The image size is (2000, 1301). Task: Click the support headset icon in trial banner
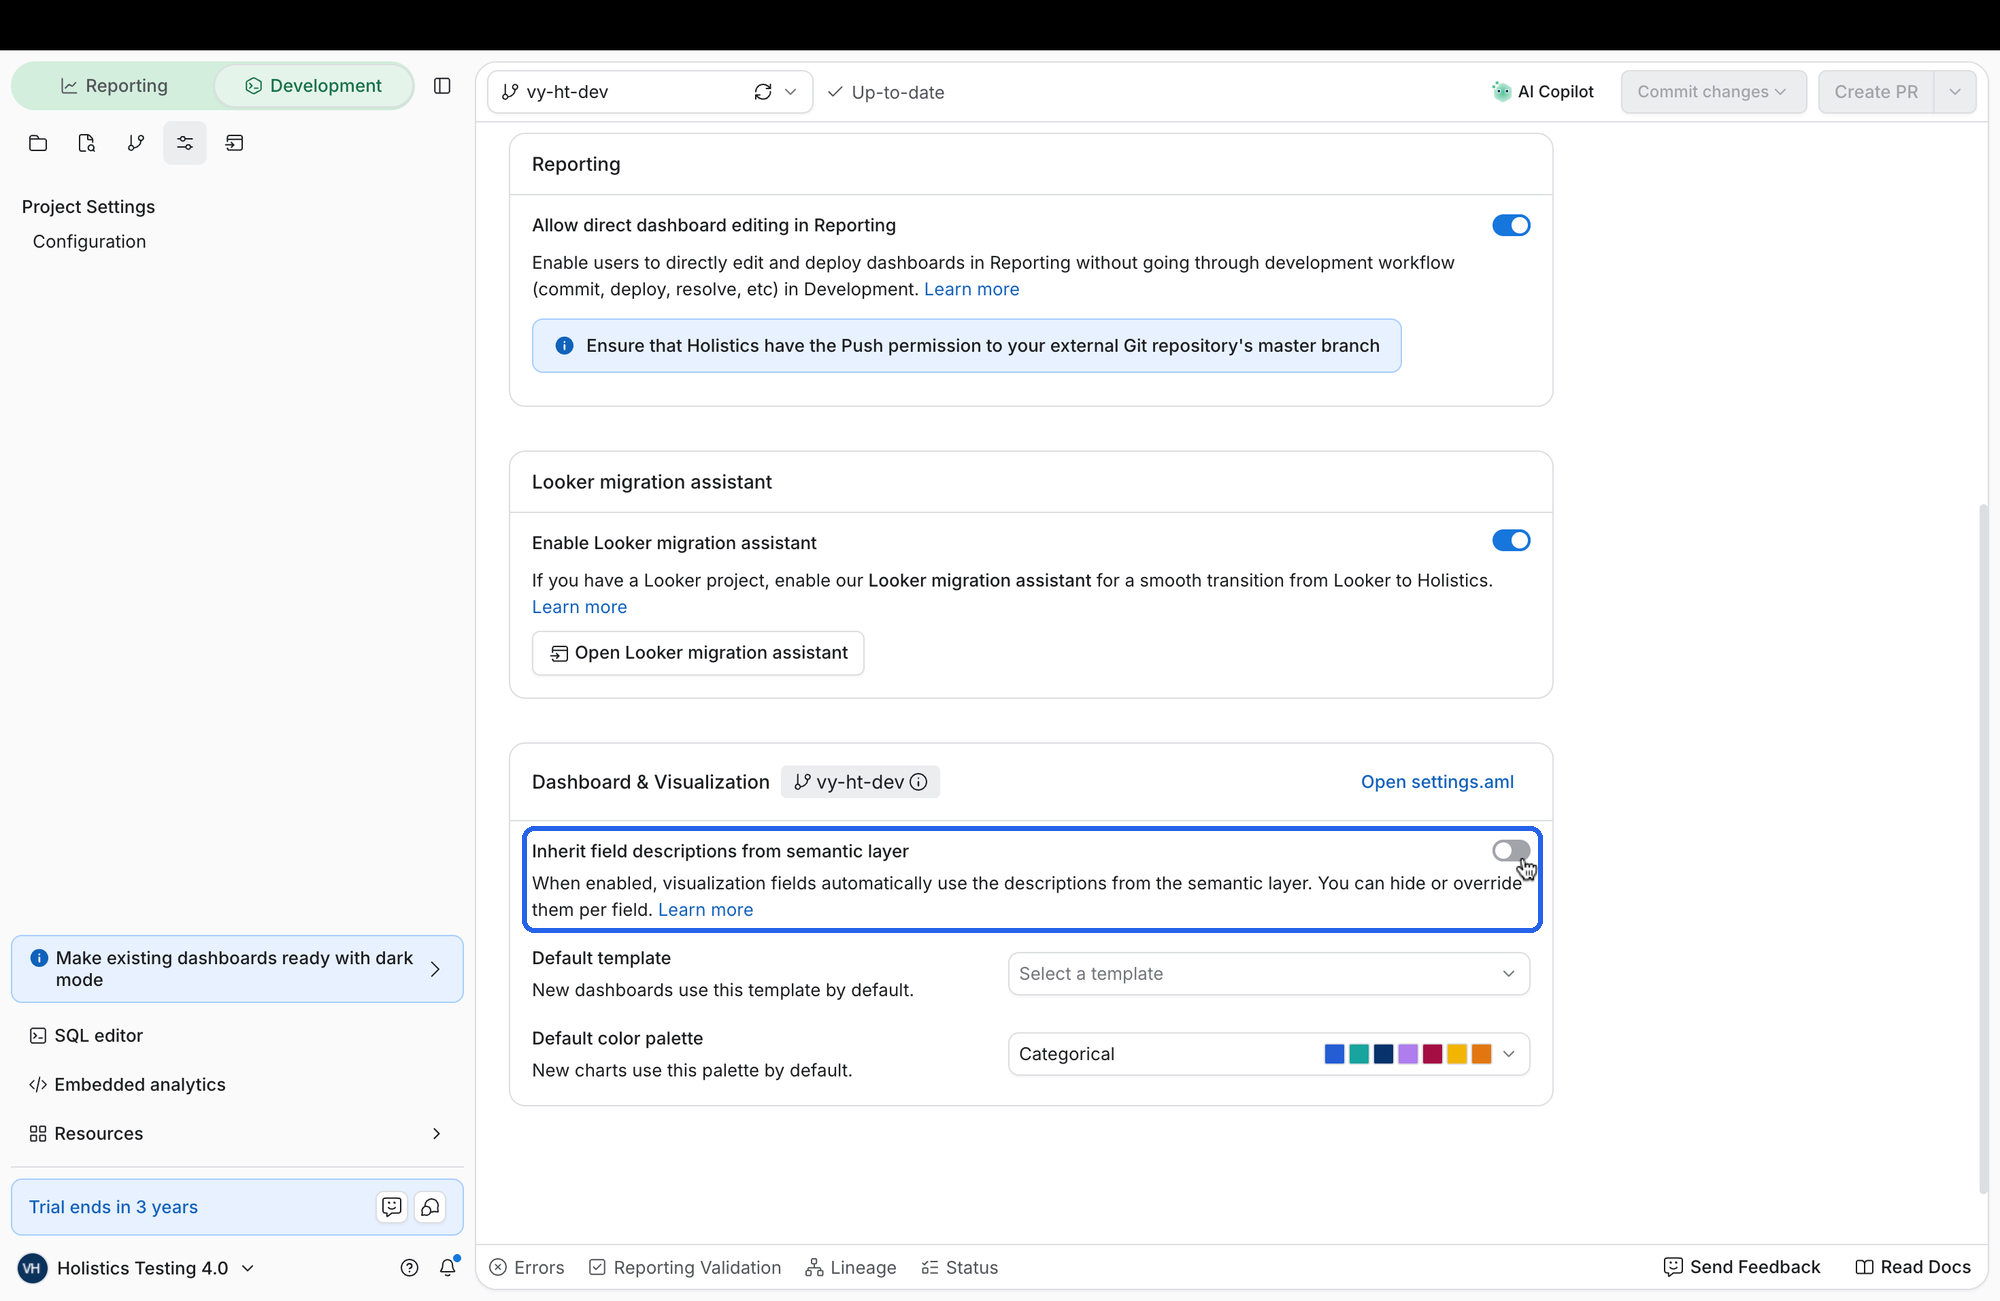pyautogui.click(x=430, y=1207)
